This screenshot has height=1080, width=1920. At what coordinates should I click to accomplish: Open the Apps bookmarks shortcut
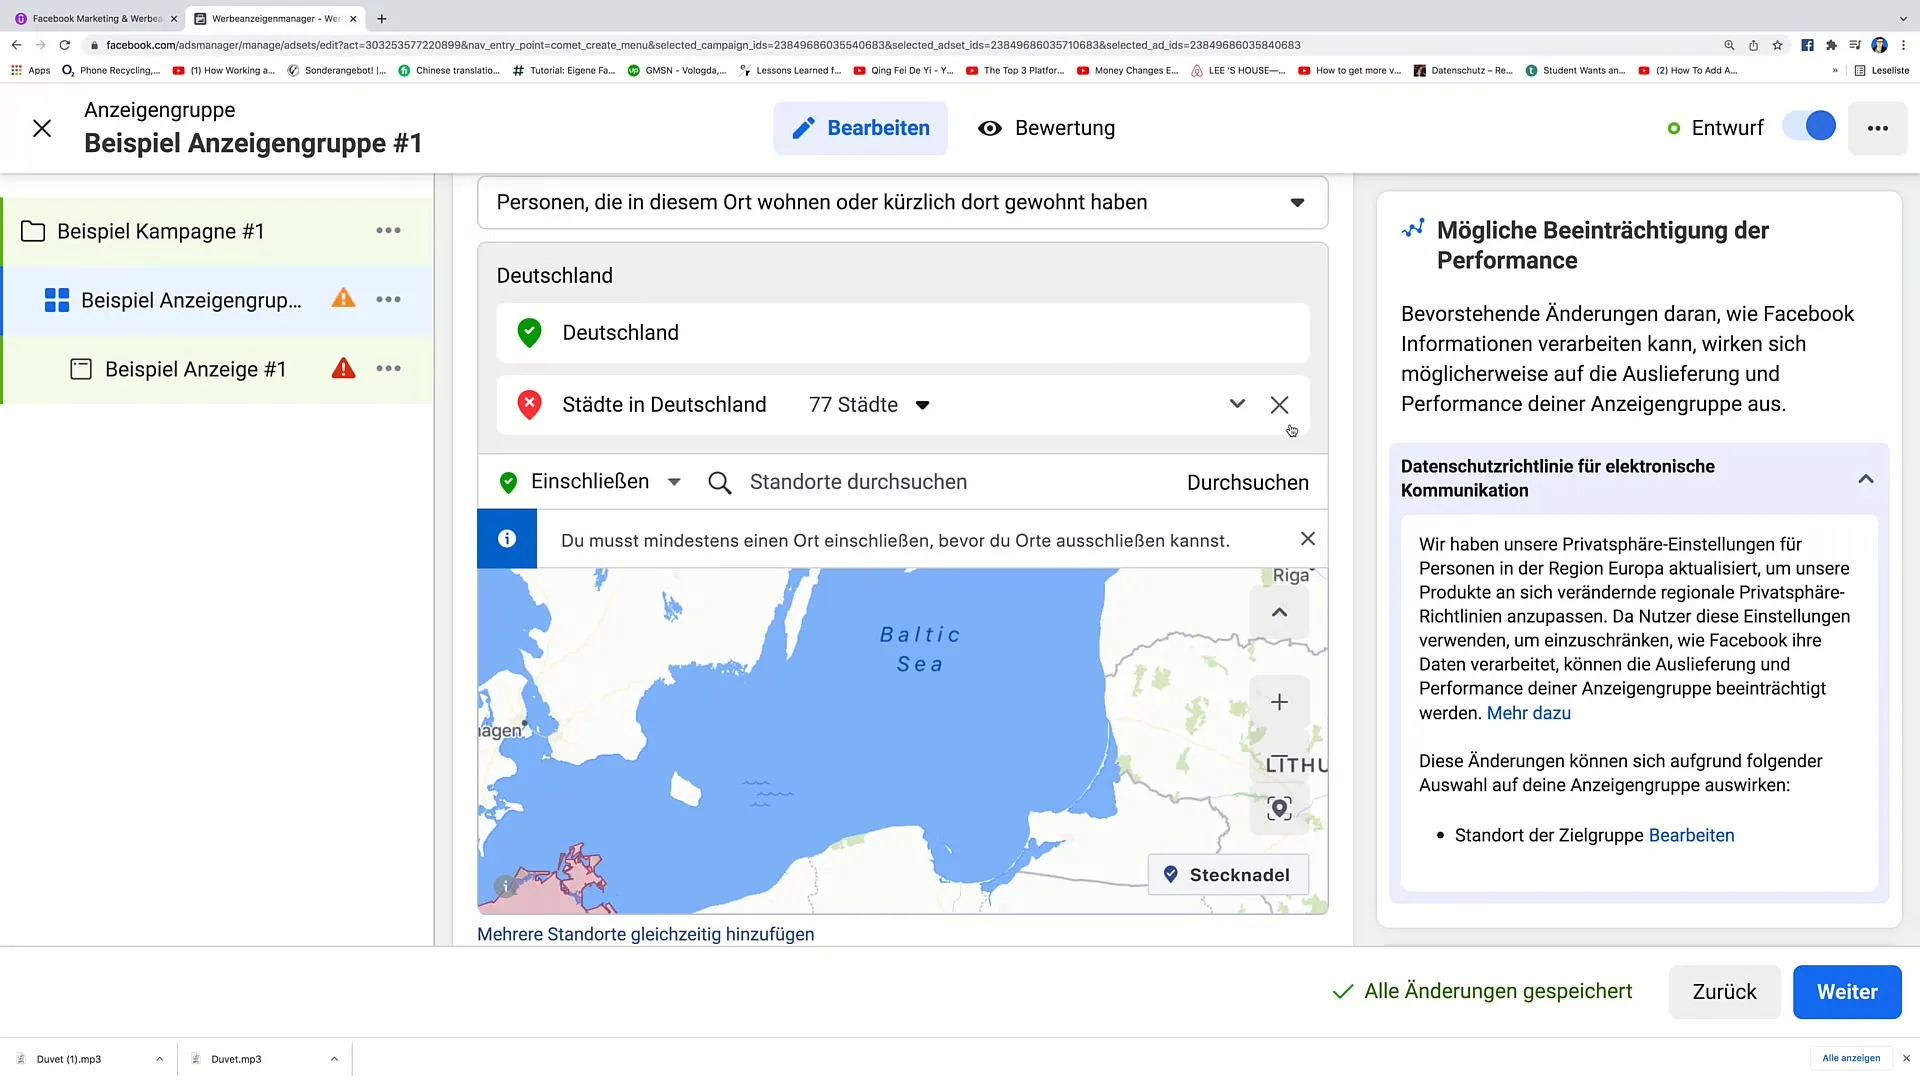(30, 70)
